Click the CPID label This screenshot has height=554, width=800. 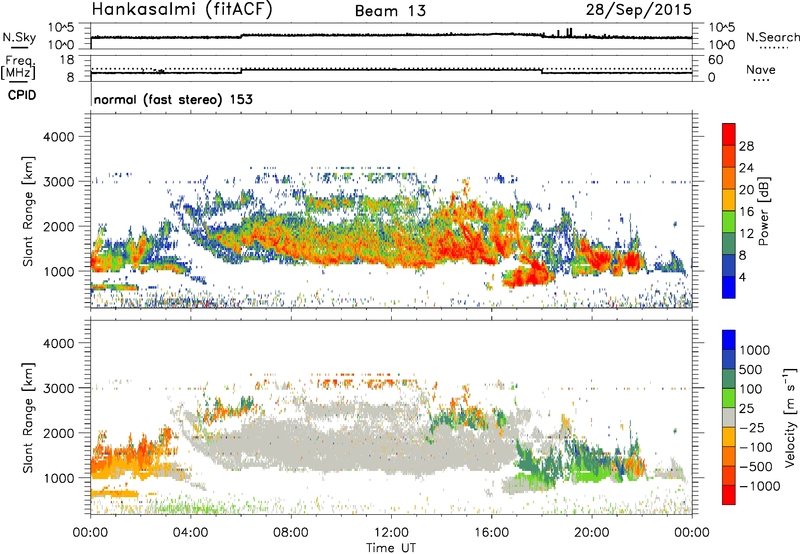tap(22, 95)
